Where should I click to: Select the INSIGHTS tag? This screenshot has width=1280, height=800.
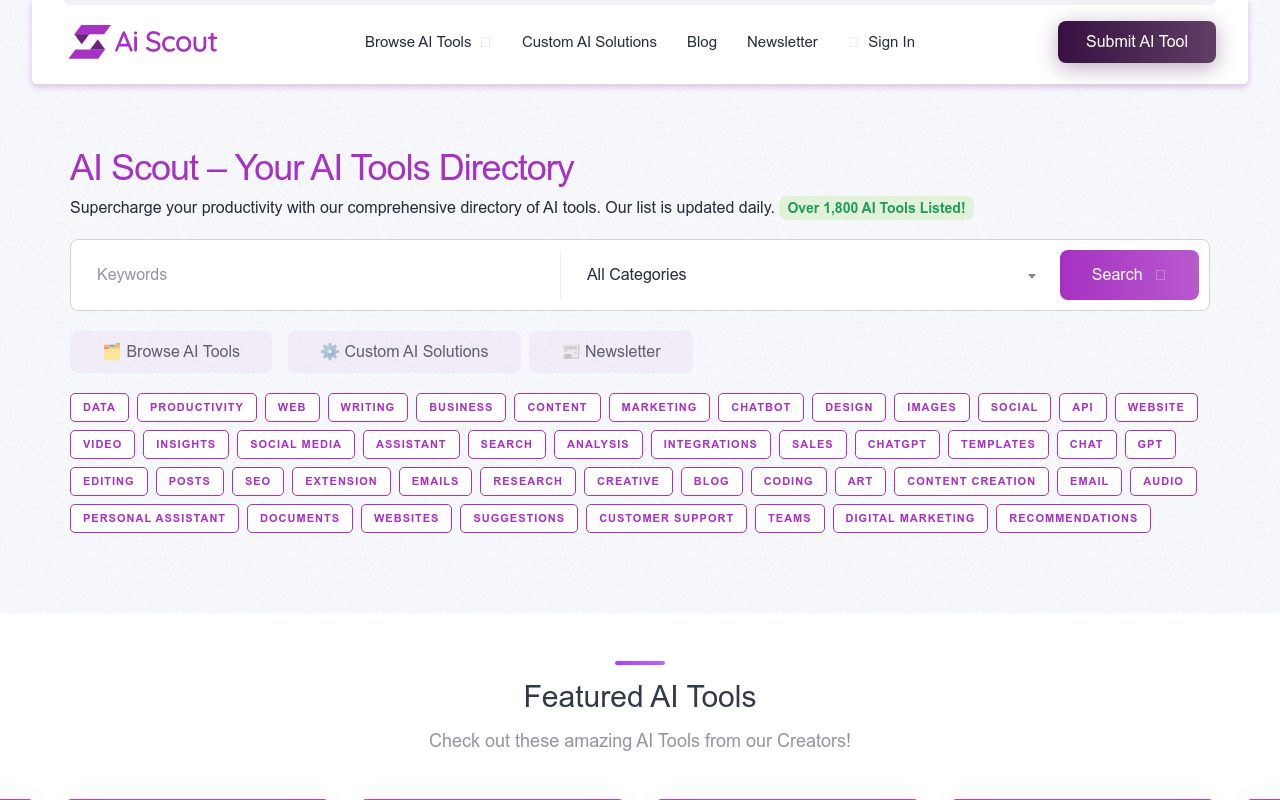186,444
